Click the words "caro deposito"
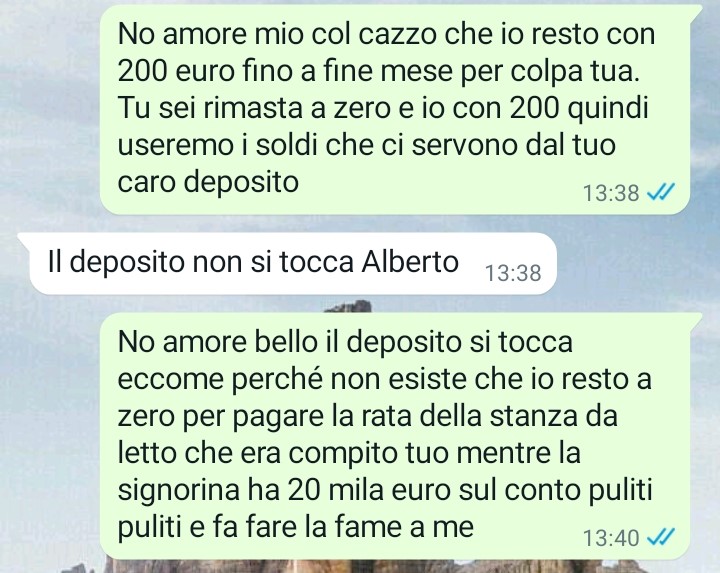 click(x=208, y=182)
